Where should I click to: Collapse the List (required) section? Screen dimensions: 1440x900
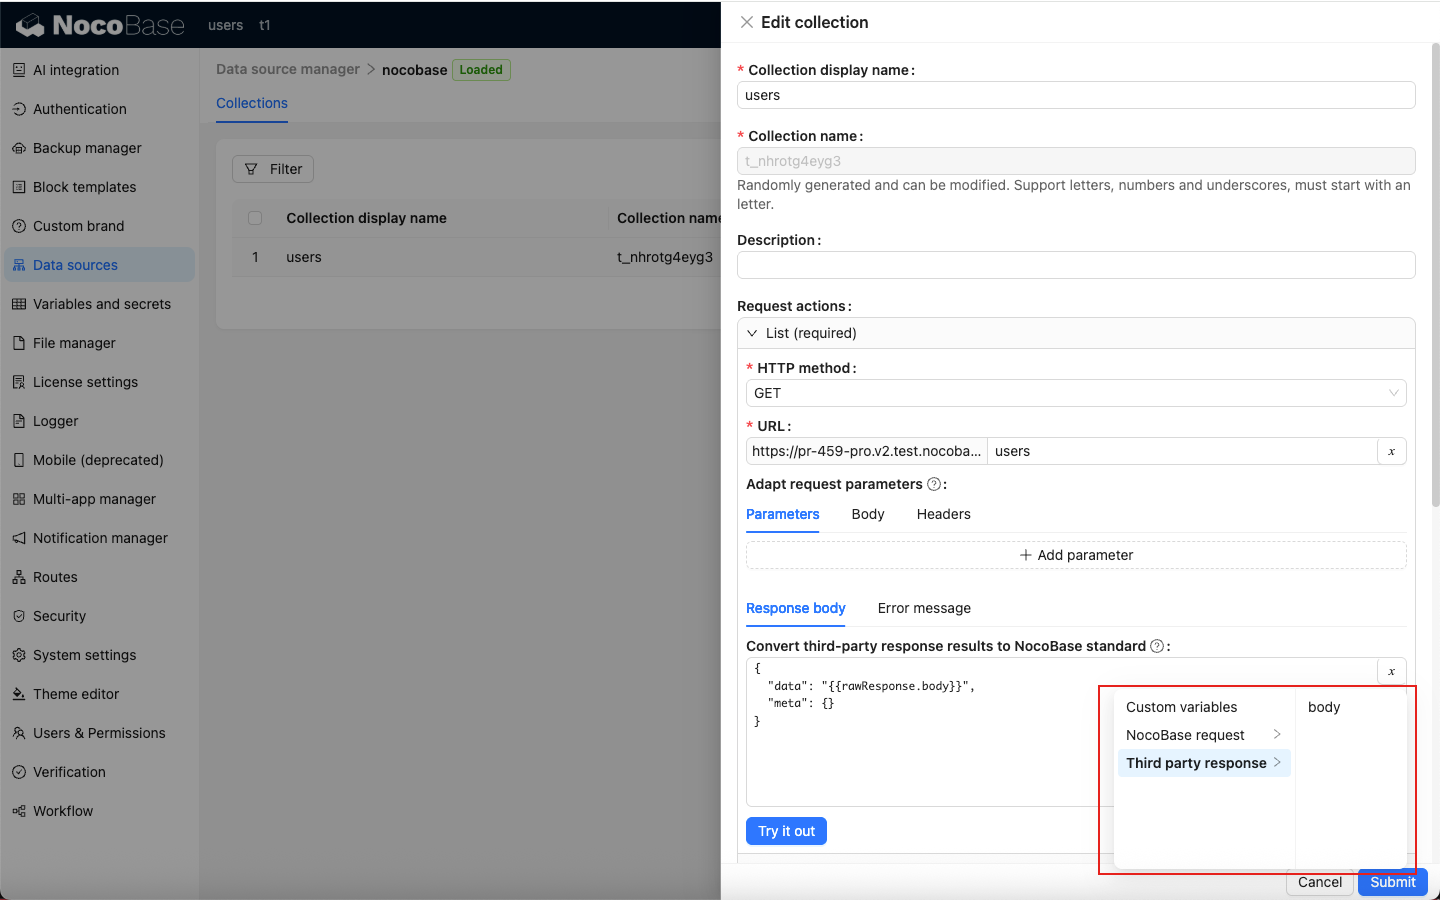point(753,333)
